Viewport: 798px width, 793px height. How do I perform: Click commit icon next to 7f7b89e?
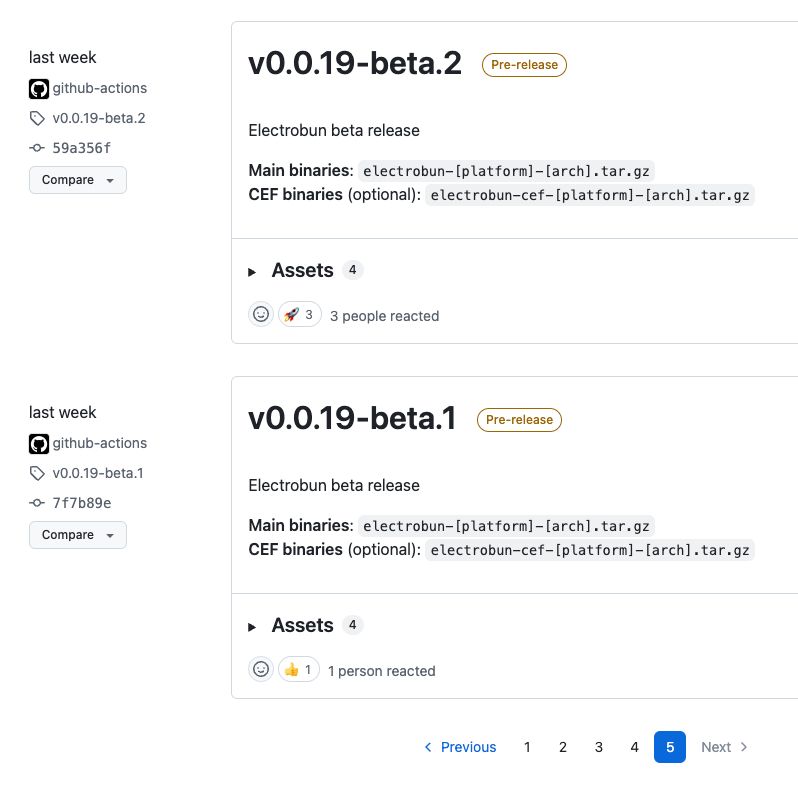click(x=37, y=503)
